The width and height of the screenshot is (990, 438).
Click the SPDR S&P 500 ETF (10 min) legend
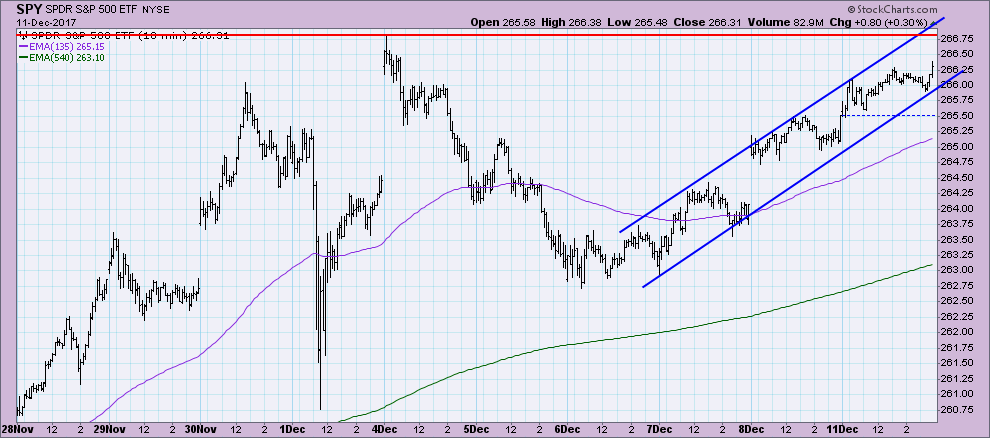click(x=124, y=35)
